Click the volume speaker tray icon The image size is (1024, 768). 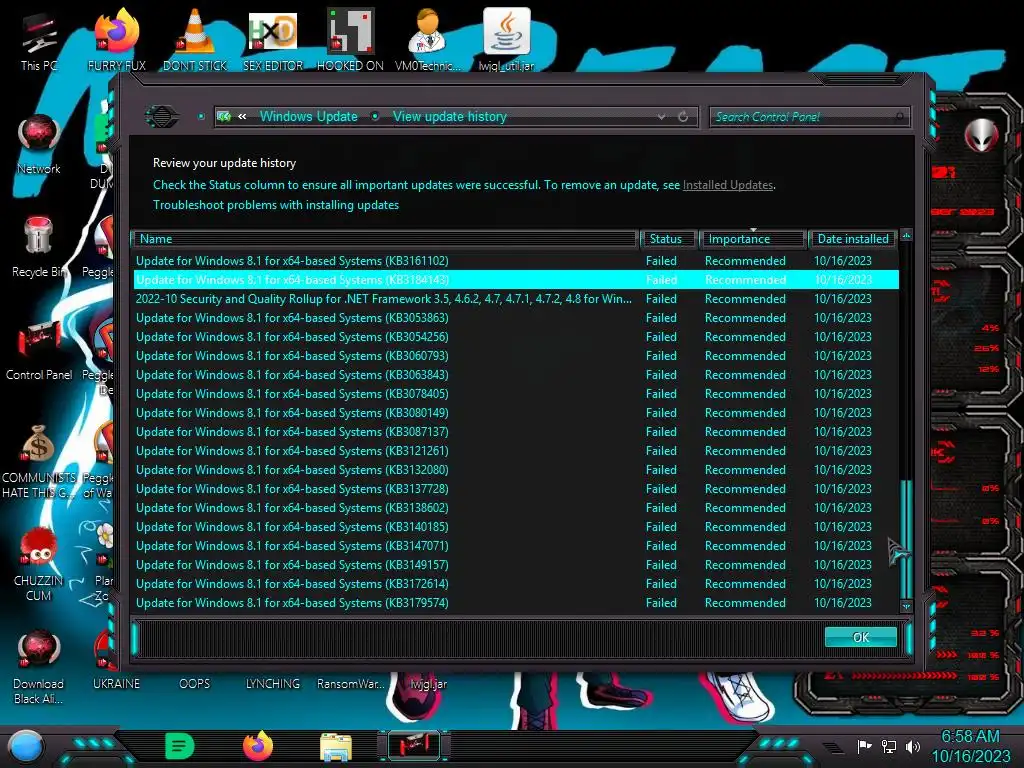click(x=913, y=746)
